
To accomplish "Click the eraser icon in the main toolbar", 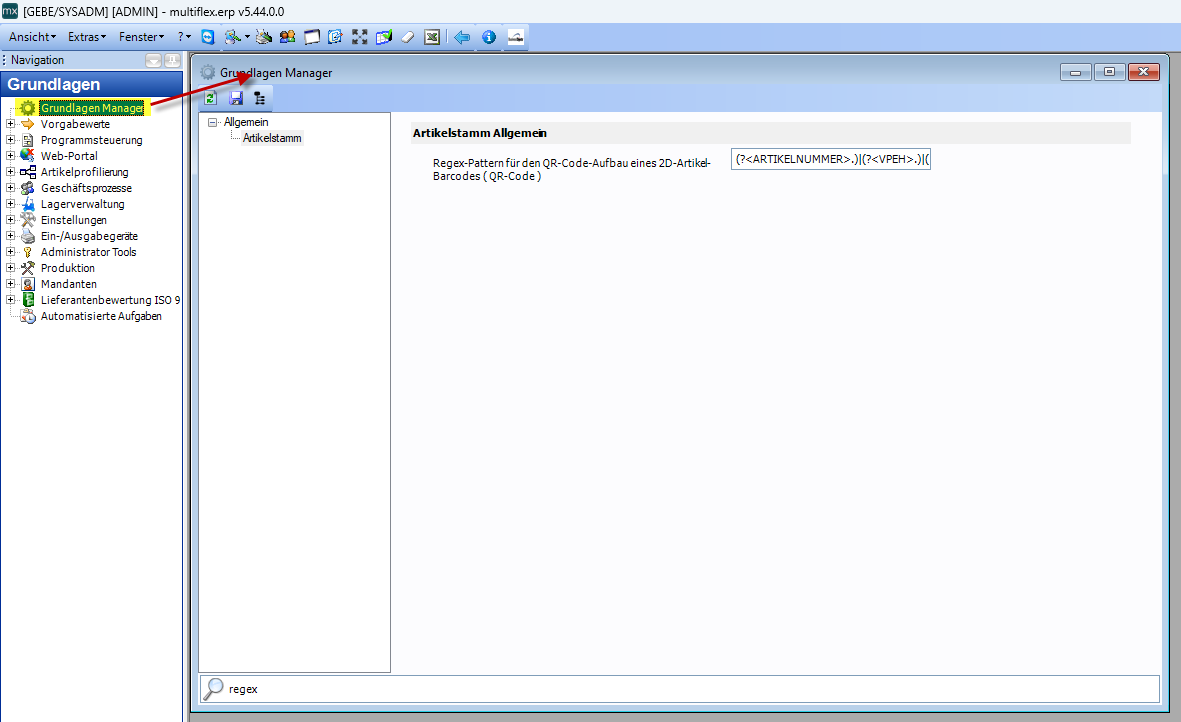I will (x=408, y=37).
